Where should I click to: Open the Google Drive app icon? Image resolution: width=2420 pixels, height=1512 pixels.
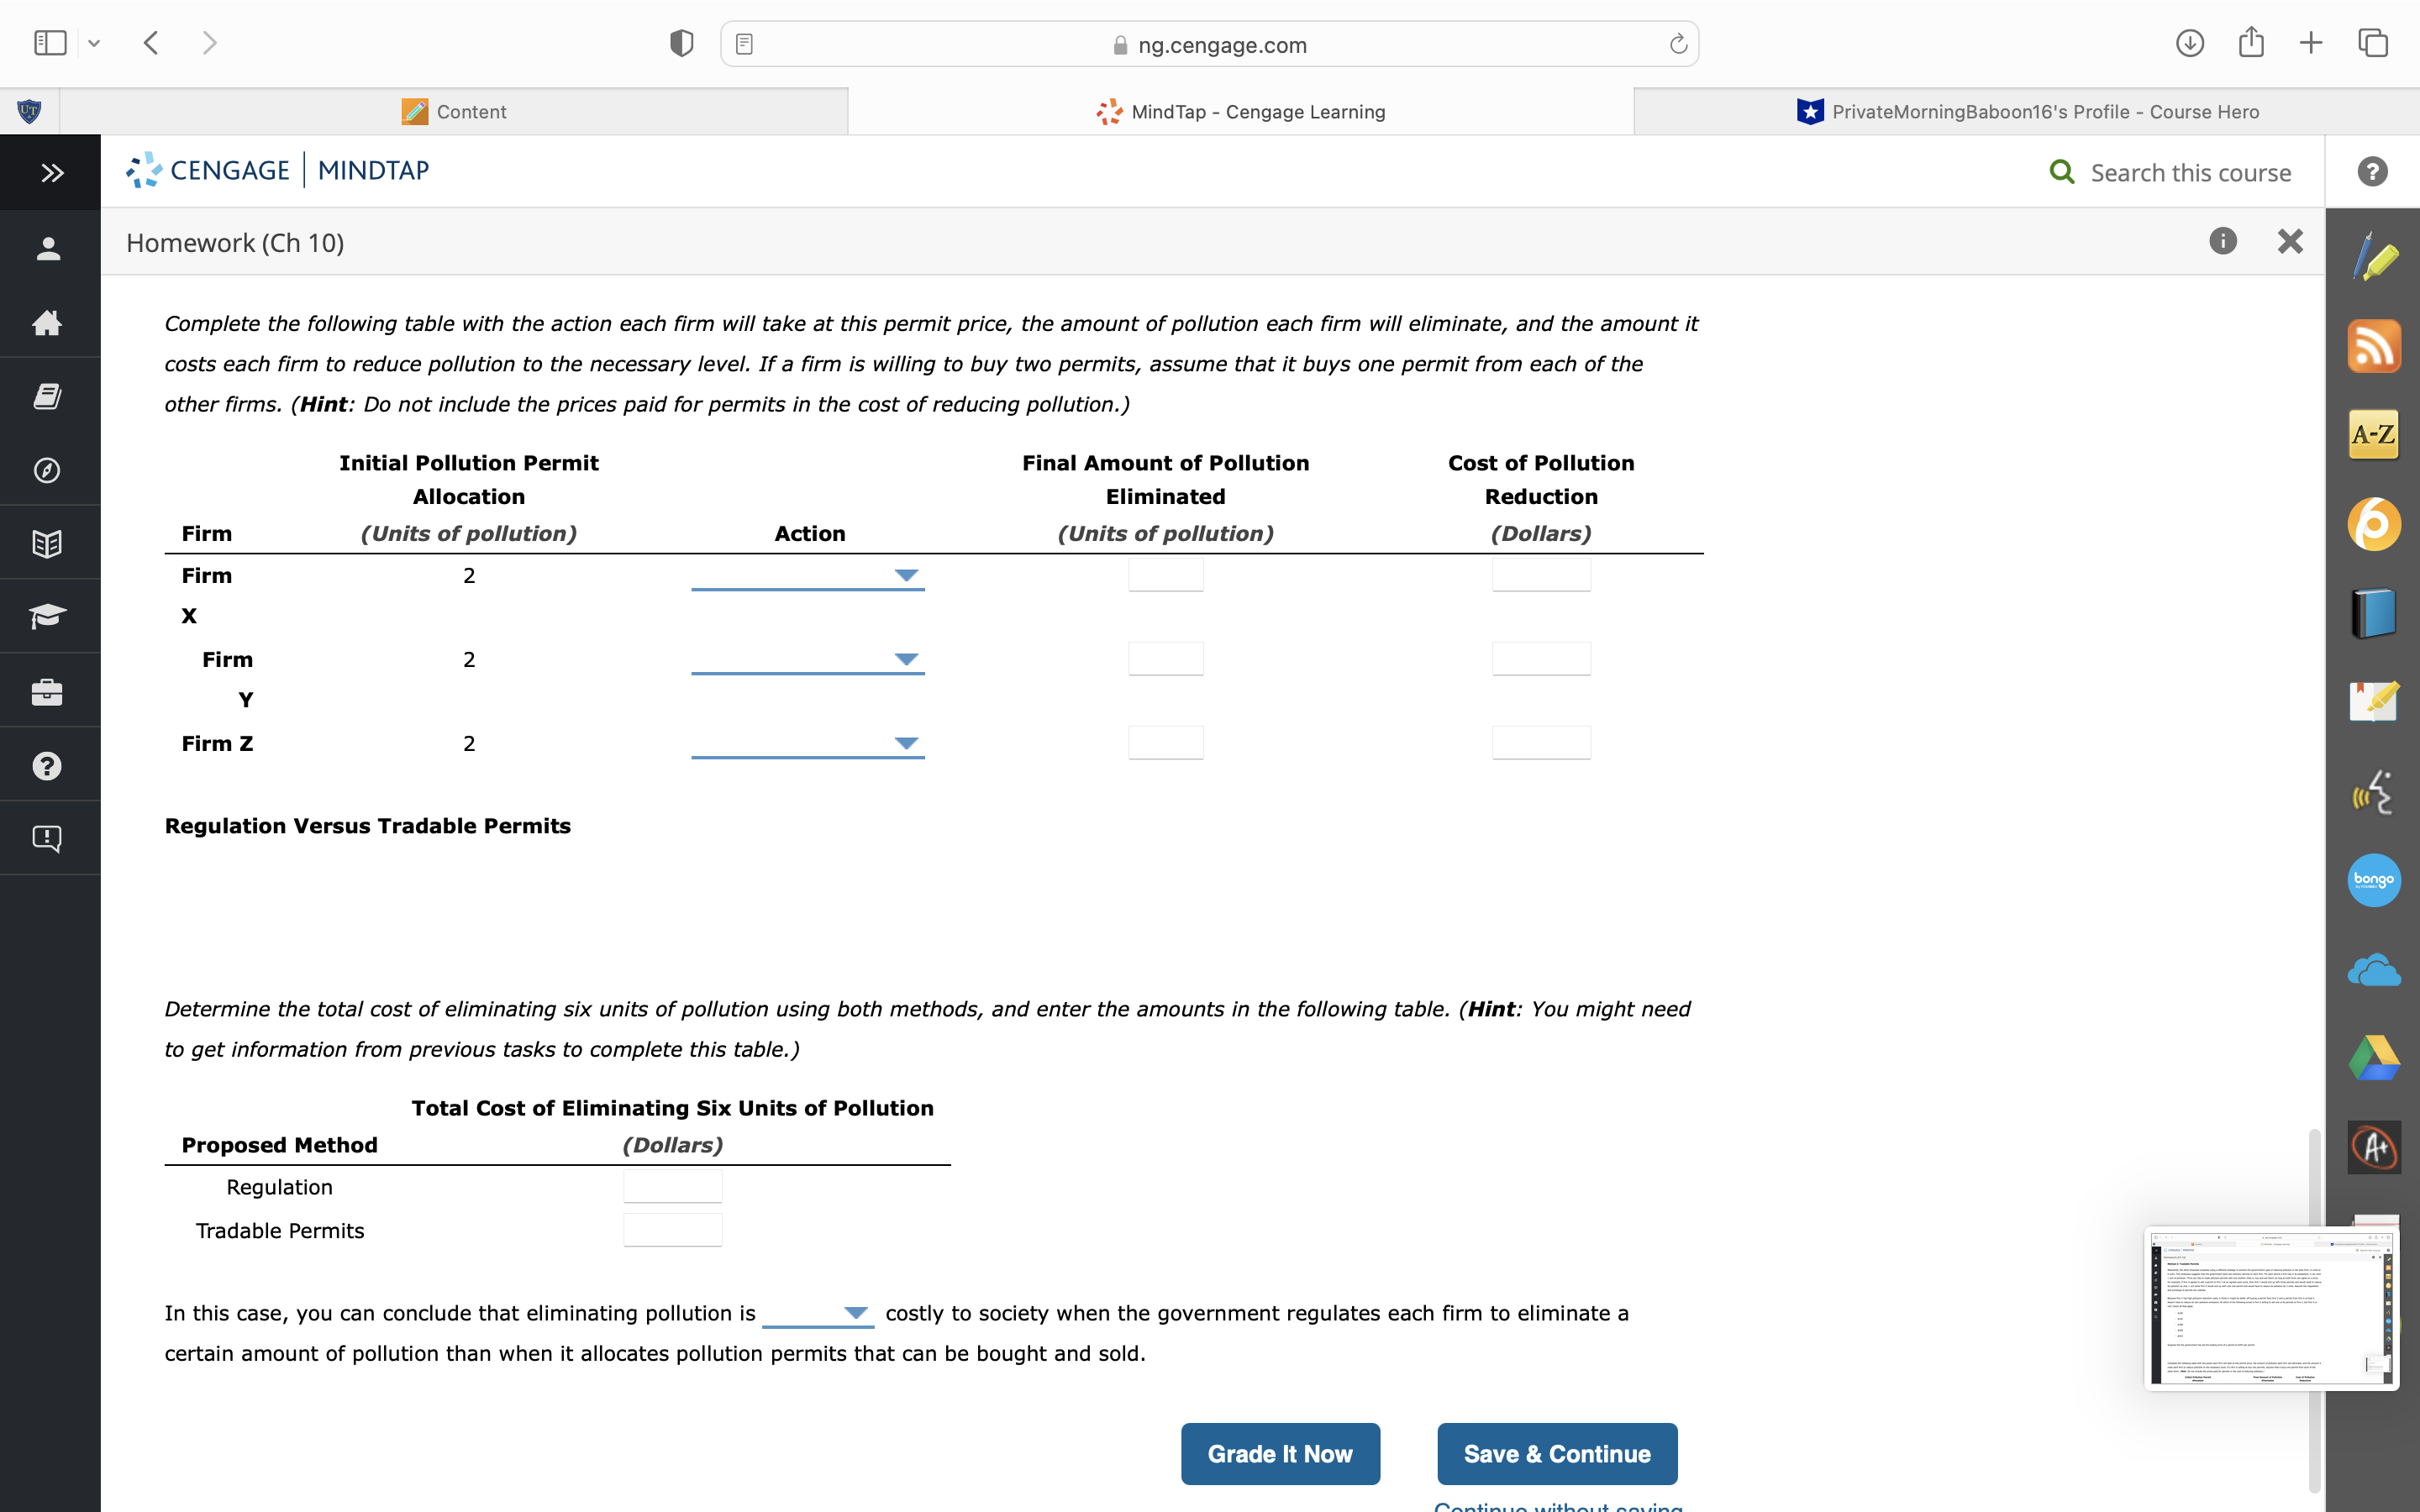tap(2373, 1058)
